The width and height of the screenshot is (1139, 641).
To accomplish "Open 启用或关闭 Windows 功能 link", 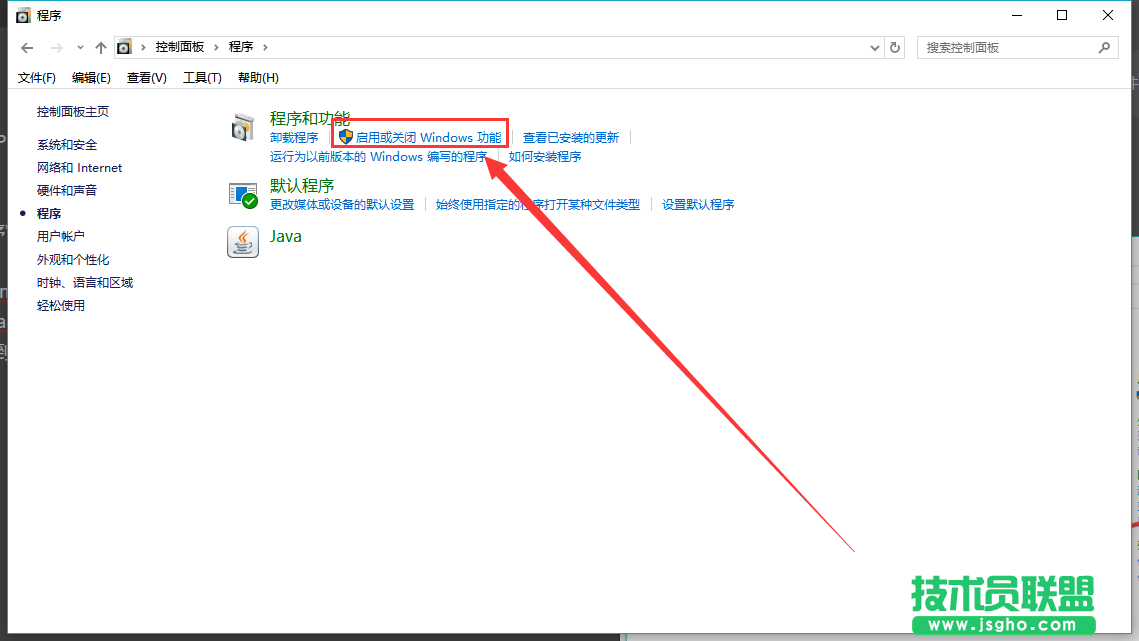I will coord(428,137).
